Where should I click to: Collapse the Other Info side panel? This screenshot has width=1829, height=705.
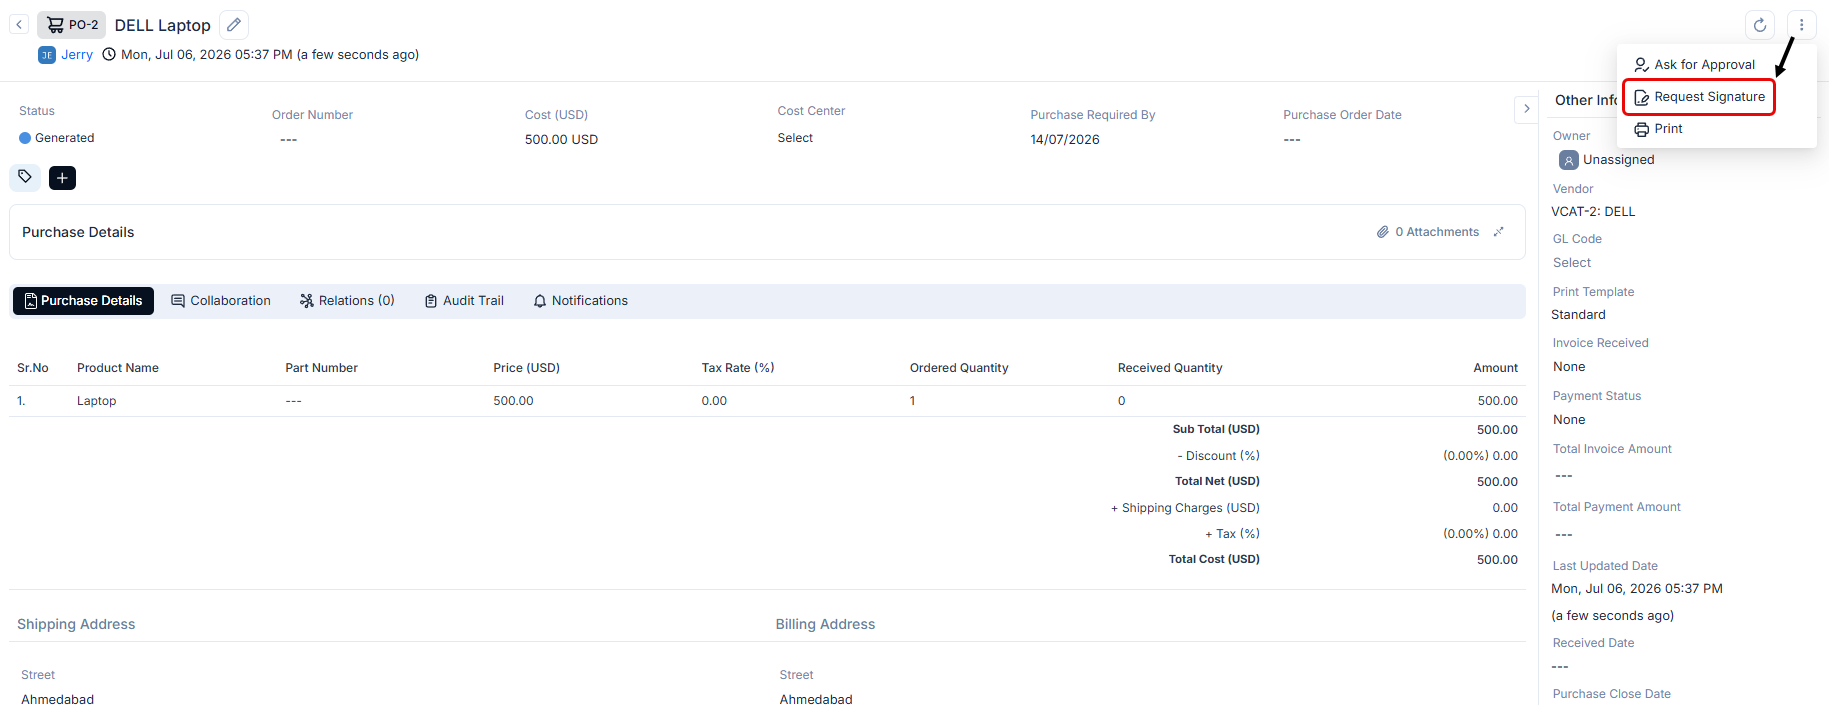(1526, 109)
